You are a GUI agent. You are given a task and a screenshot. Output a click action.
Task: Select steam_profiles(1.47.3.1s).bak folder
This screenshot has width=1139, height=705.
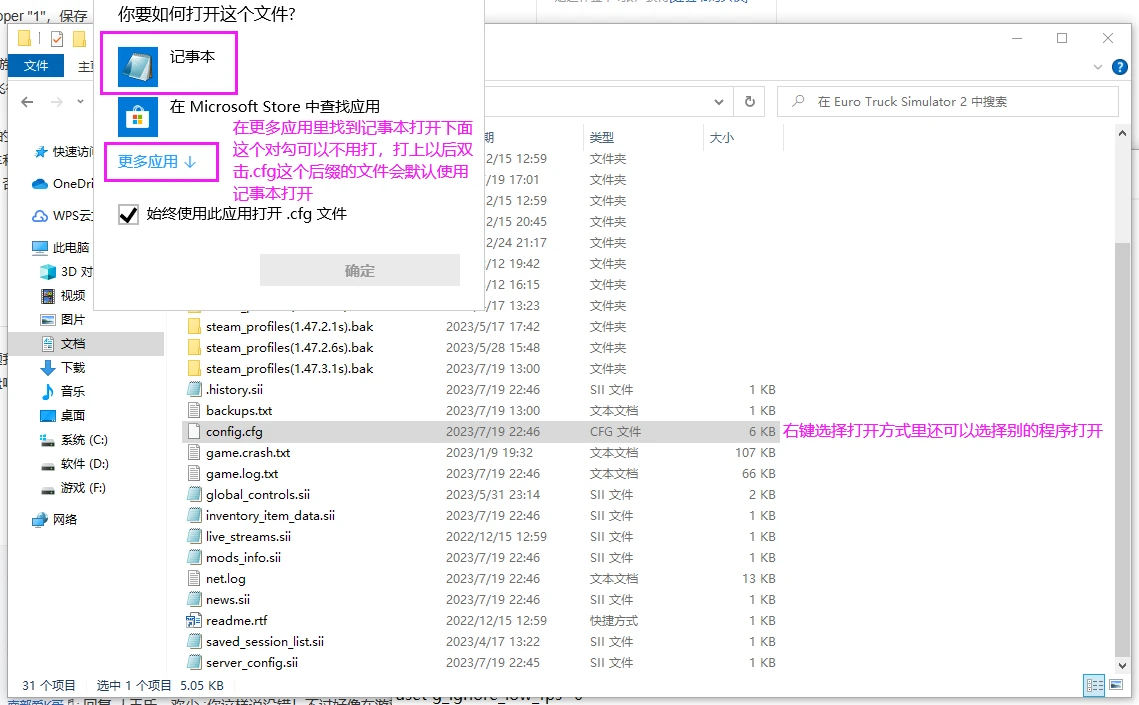(289, 369)
